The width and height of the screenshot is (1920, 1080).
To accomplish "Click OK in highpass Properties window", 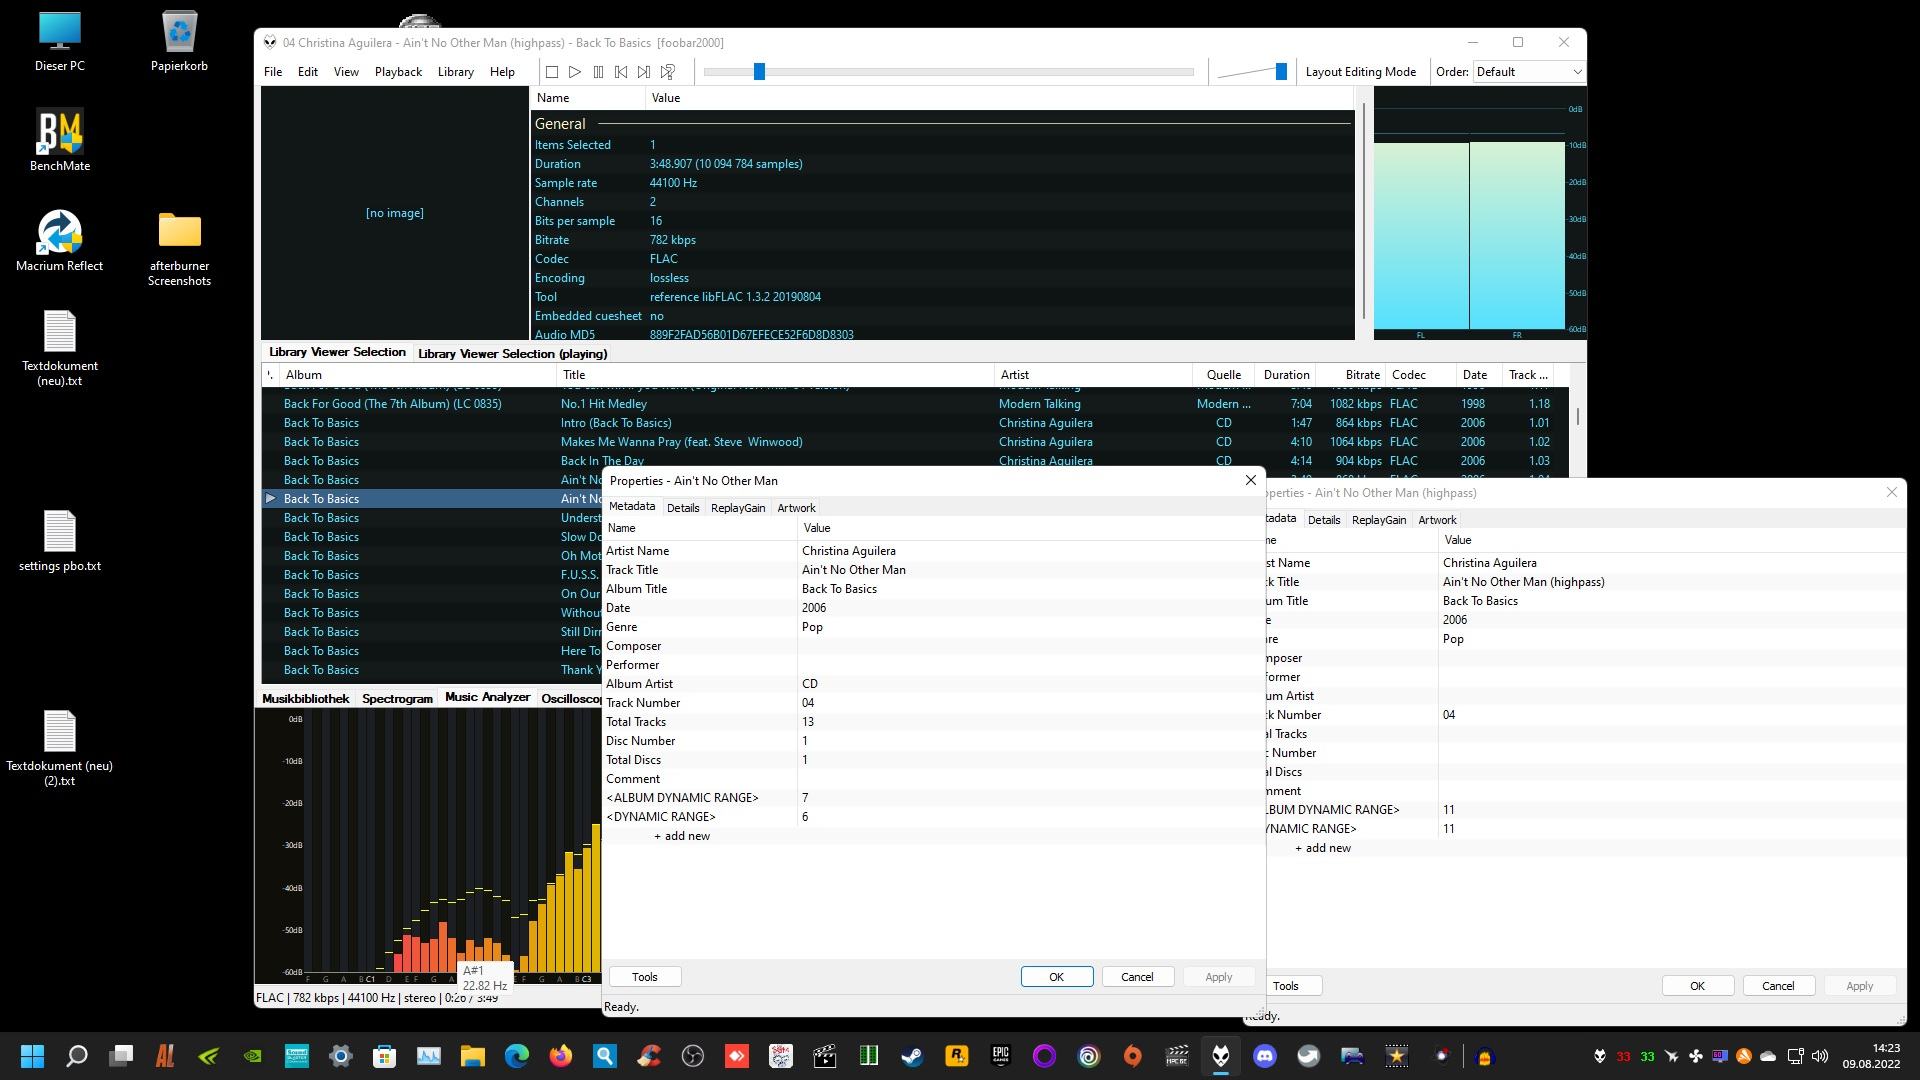I will click(1698, 986).
